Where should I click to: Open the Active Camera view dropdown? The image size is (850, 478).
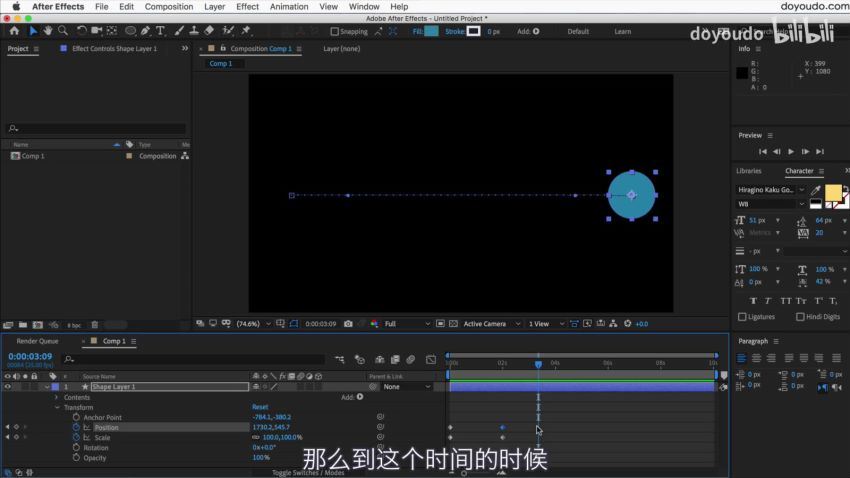492,324
